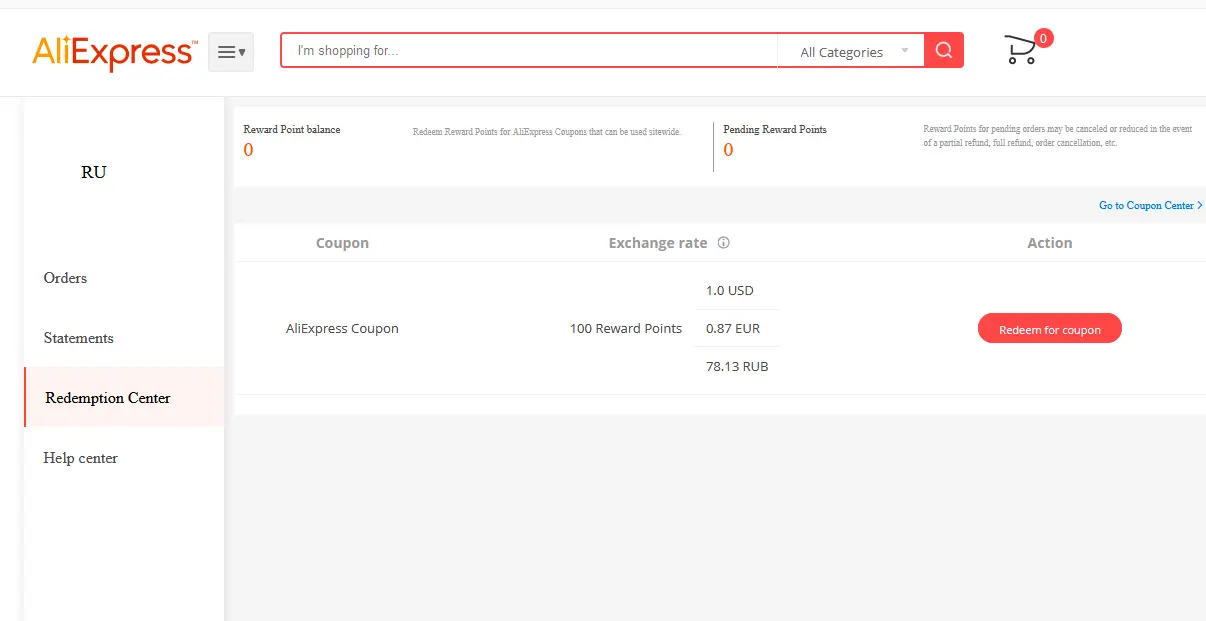Open the hamburger categories menu

tap(231, 52)
